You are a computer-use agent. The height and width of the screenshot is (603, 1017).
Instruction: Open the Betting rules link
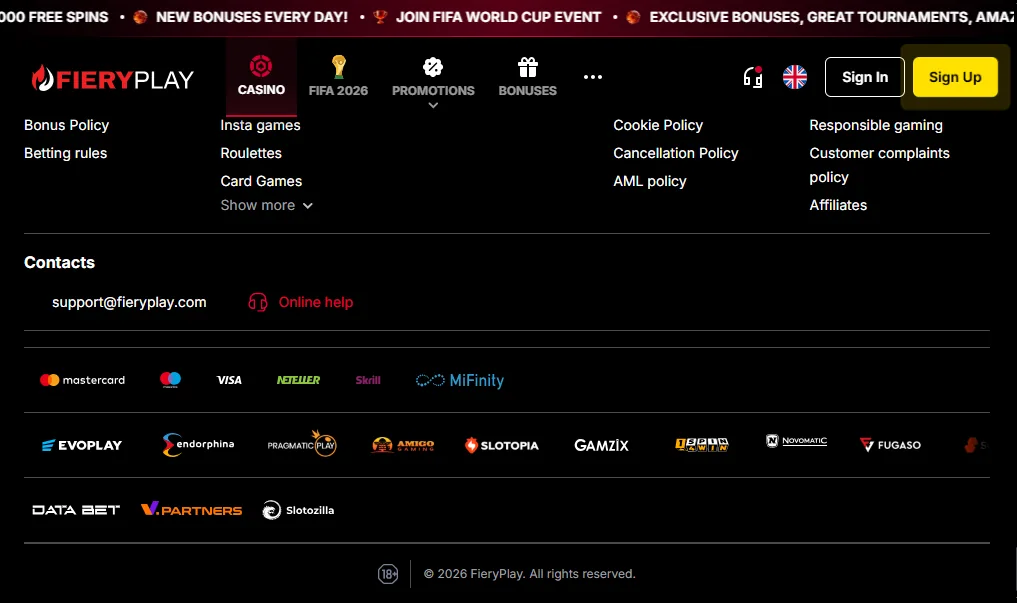point(66,153)
